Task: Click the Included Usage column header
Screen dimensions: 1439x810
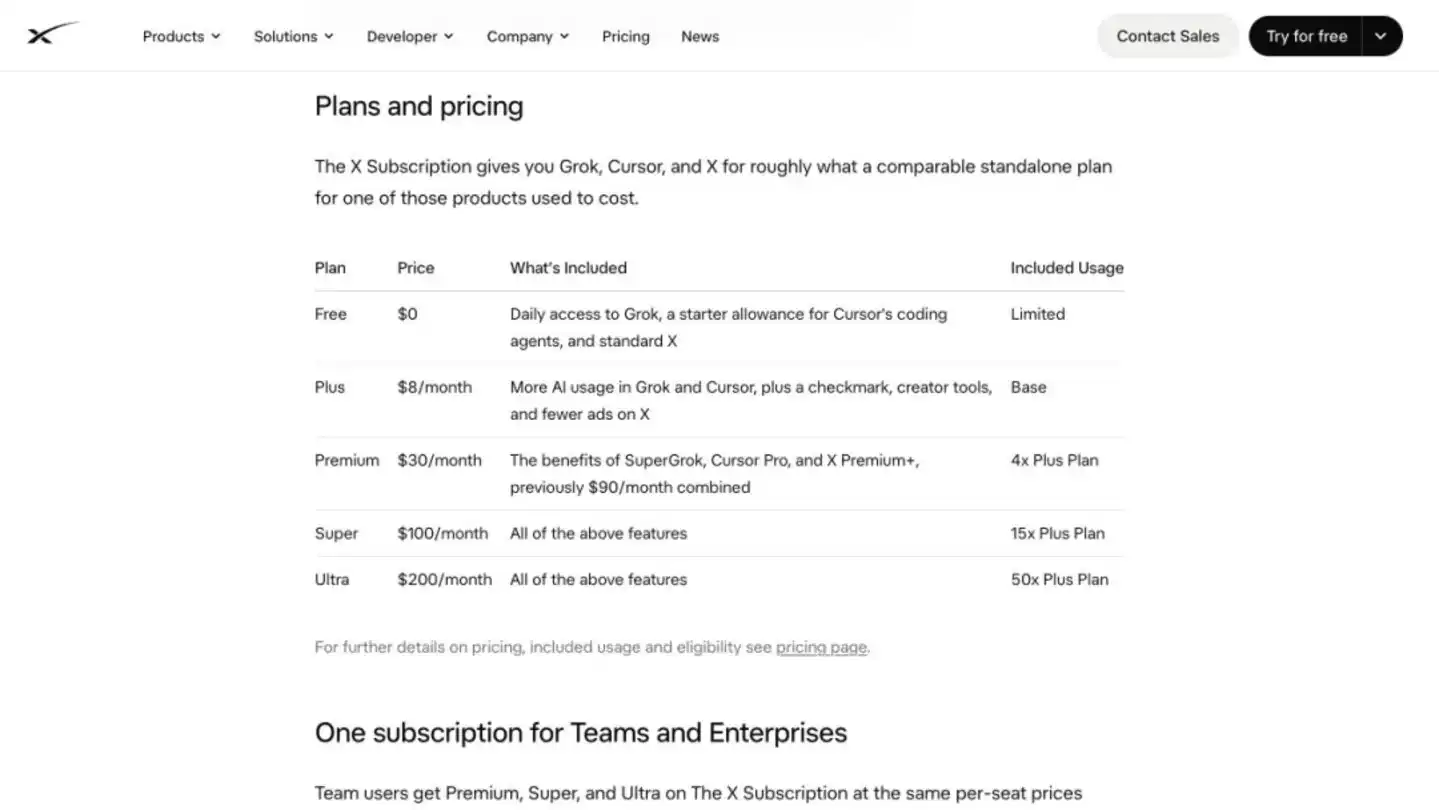Action: pos(1067,268)
